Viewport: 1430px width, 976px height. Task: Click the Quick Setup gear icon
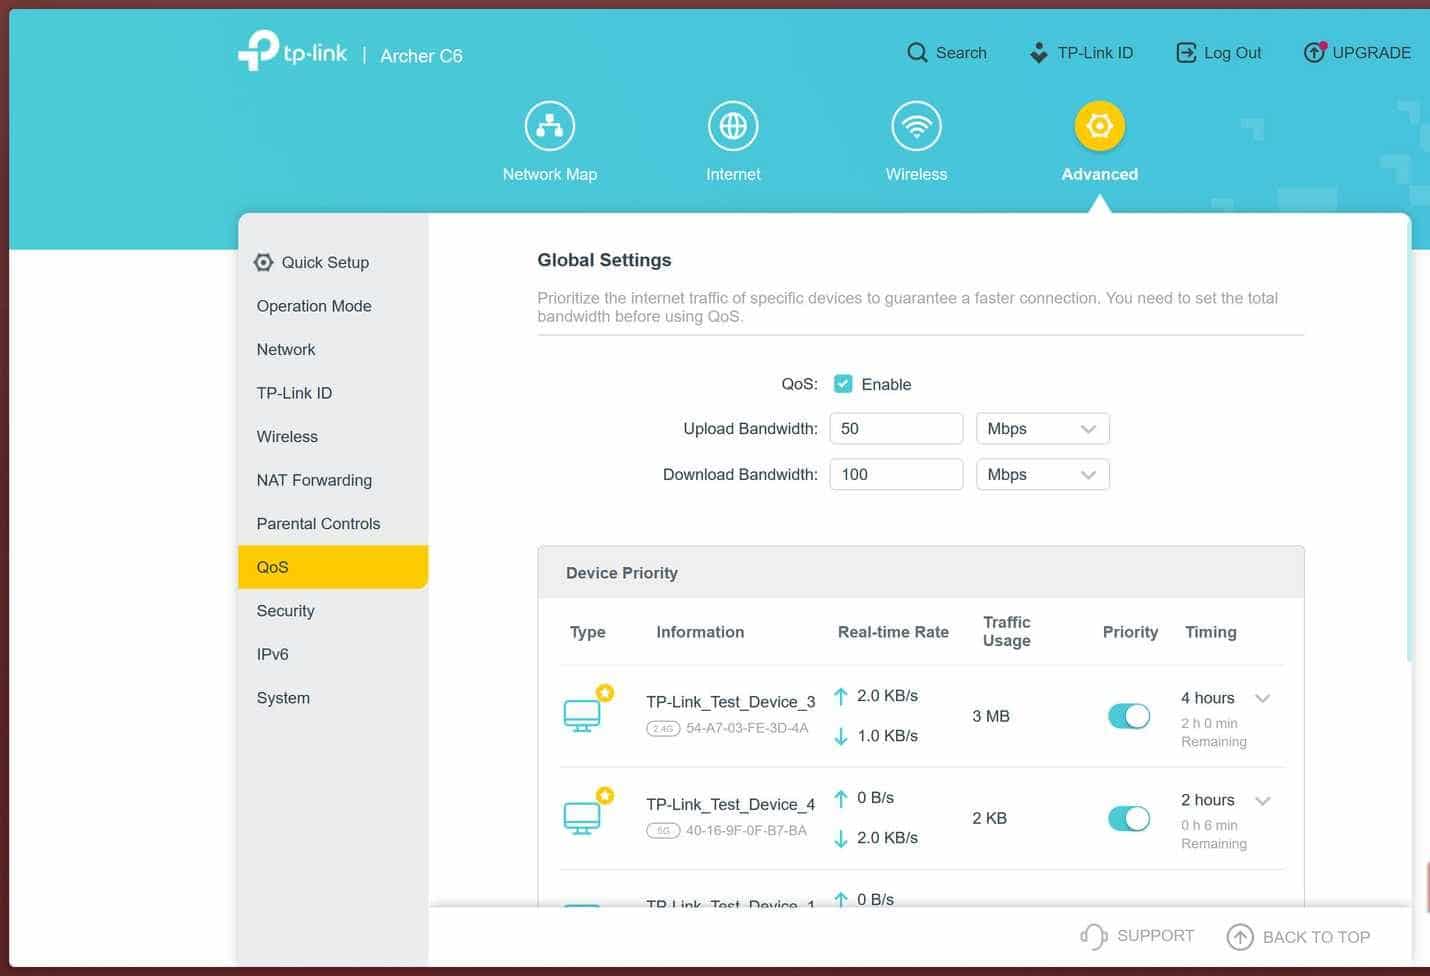tap(263, 262)
